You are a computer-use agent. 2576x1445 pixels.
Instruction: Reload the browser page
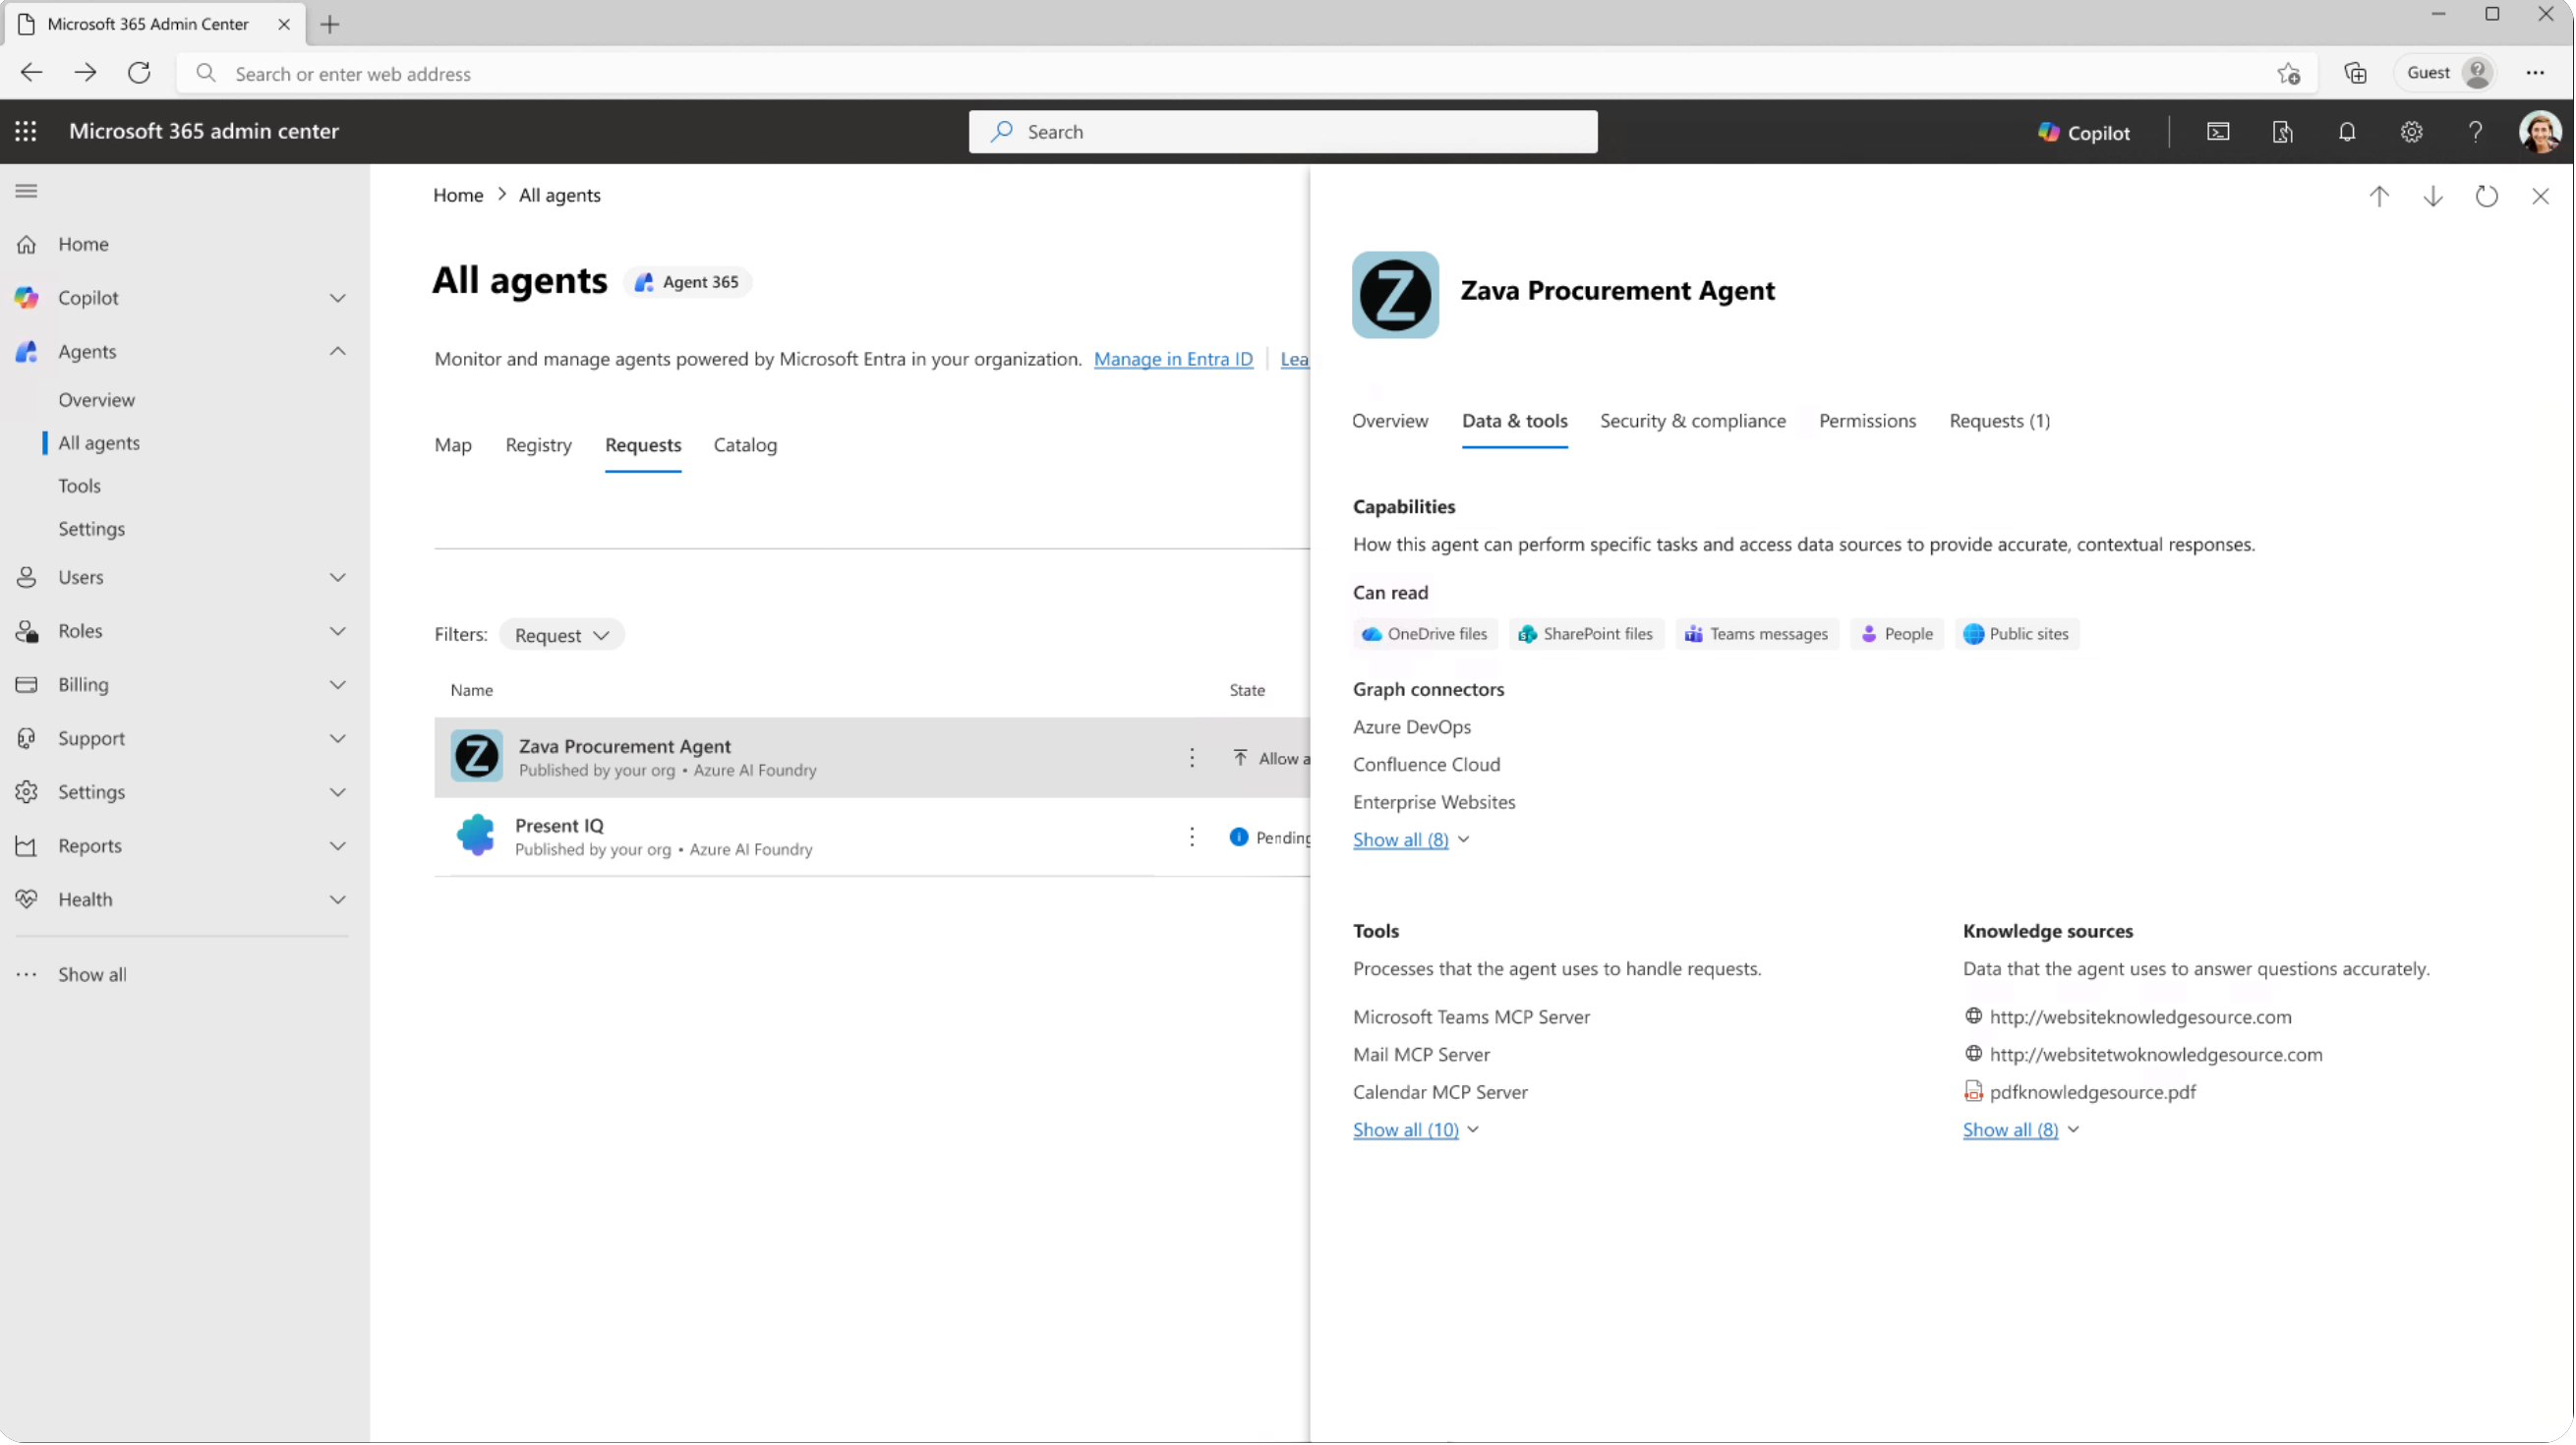point(139,73)
